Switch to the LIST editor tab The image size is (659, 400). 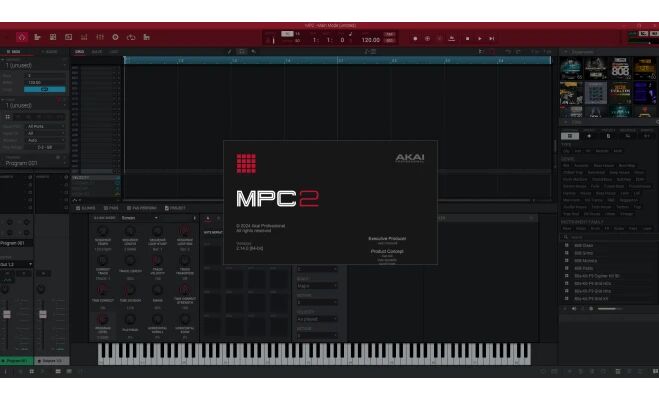pos(114,52)
